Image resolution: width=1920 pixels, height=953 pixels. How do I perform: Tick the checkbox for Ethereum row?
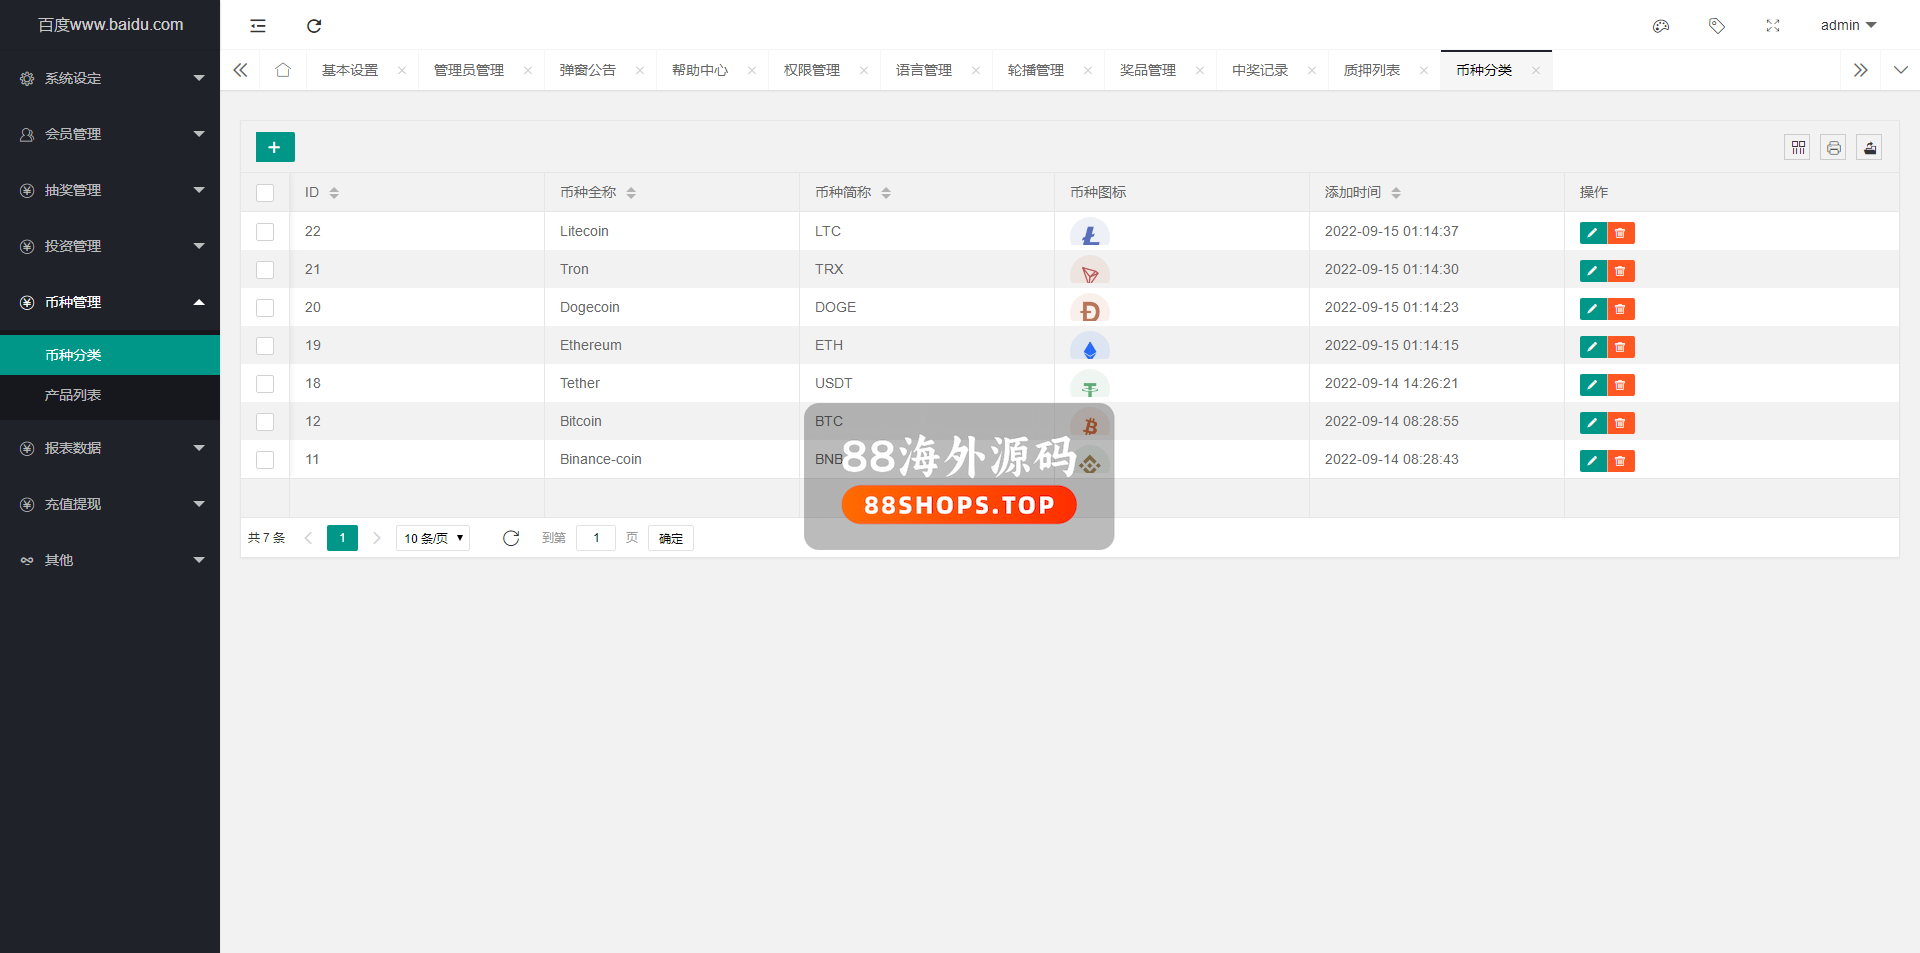pyautogui.click(x=265, y=346)
